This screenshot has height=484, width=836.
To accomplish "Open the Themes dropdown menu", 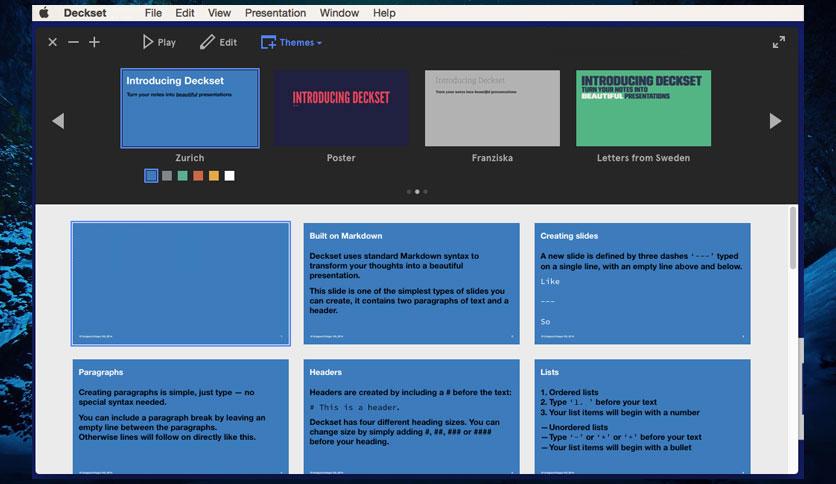I will (x=291, y=42).
